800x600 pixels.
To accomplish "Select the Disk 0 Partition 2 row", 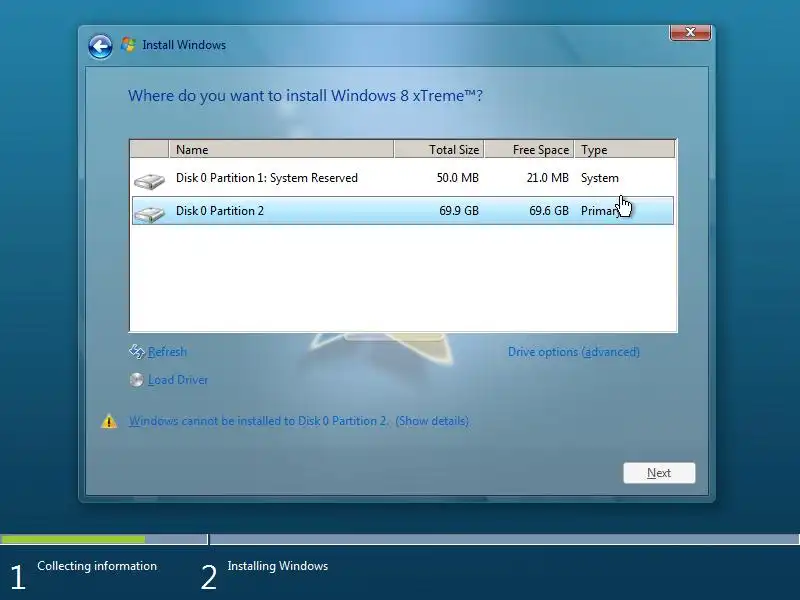I will (403, 211).
